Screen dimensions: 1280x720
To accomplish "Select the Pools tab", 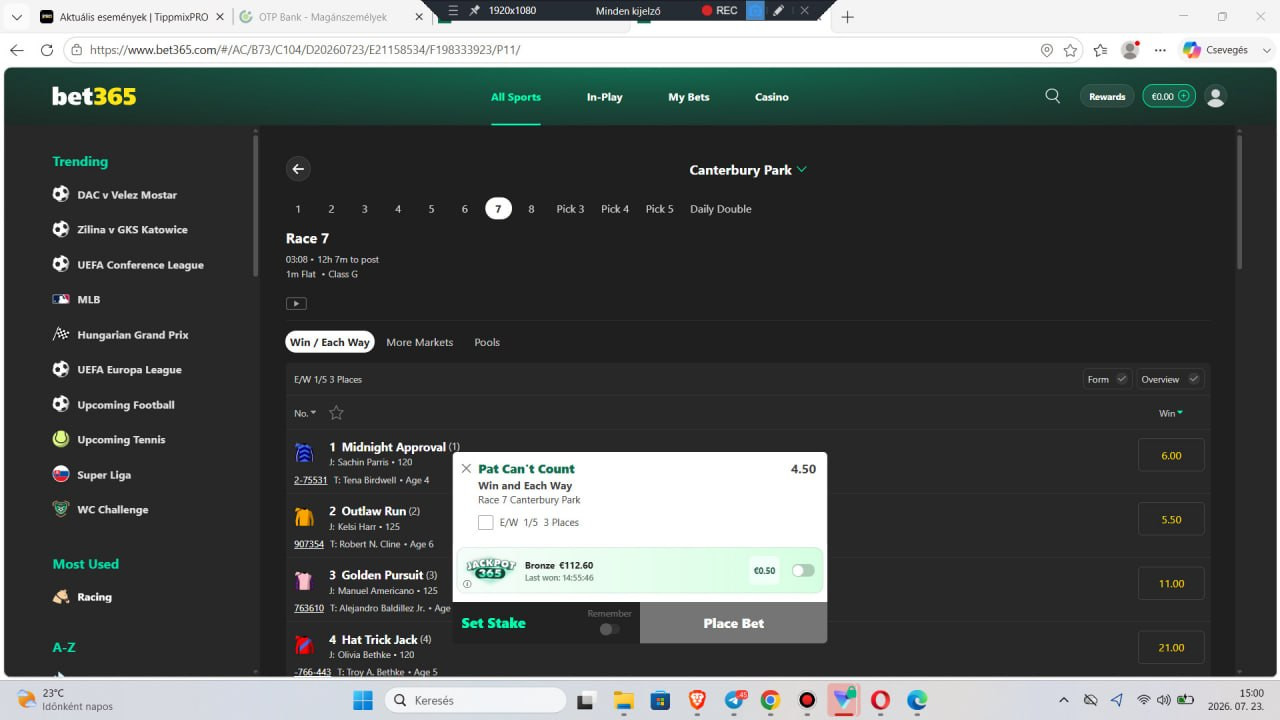I will pos(487,342).
